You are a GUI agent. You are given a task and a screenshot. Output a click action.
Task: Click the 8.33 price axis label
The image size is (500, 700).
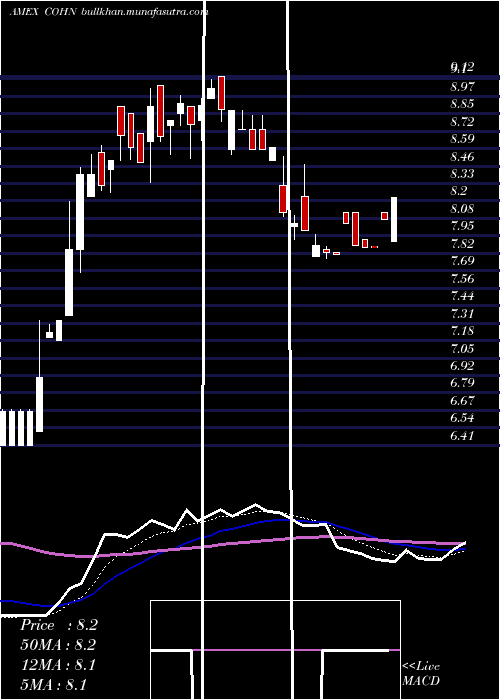point(462,173)
